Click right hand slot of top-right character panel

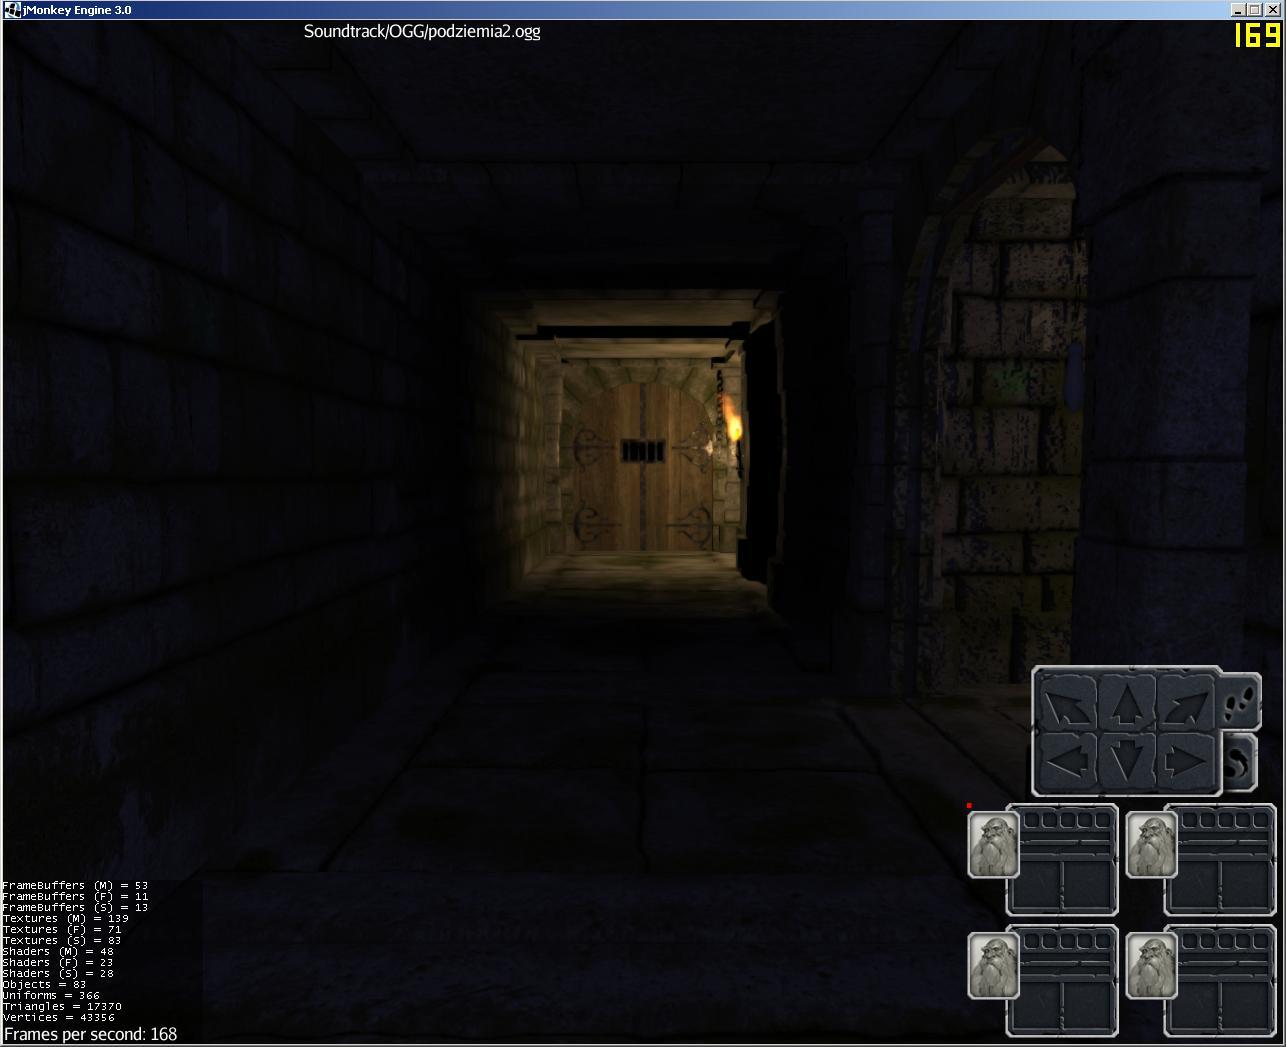click(x=1245, y=883)
